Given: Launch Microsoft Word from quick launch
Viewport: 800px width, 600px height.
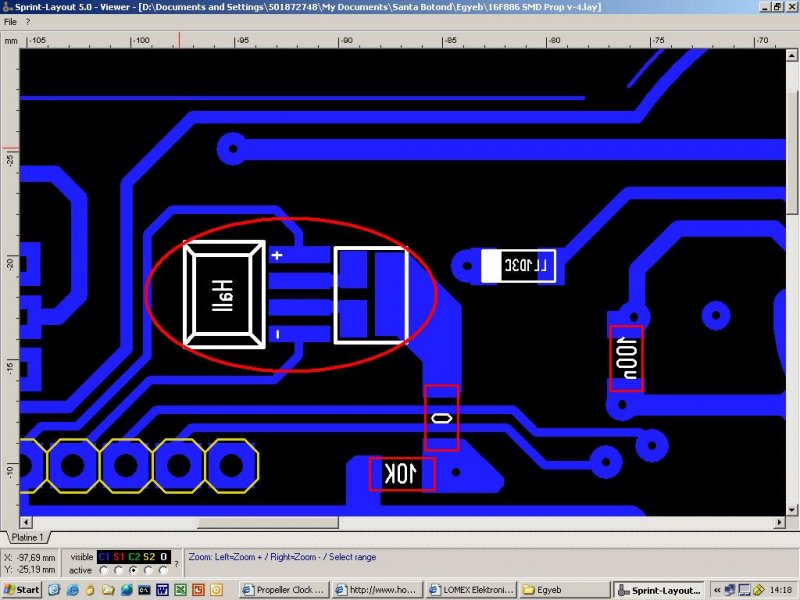Looking at the screenshot, I should pos(162,590).
